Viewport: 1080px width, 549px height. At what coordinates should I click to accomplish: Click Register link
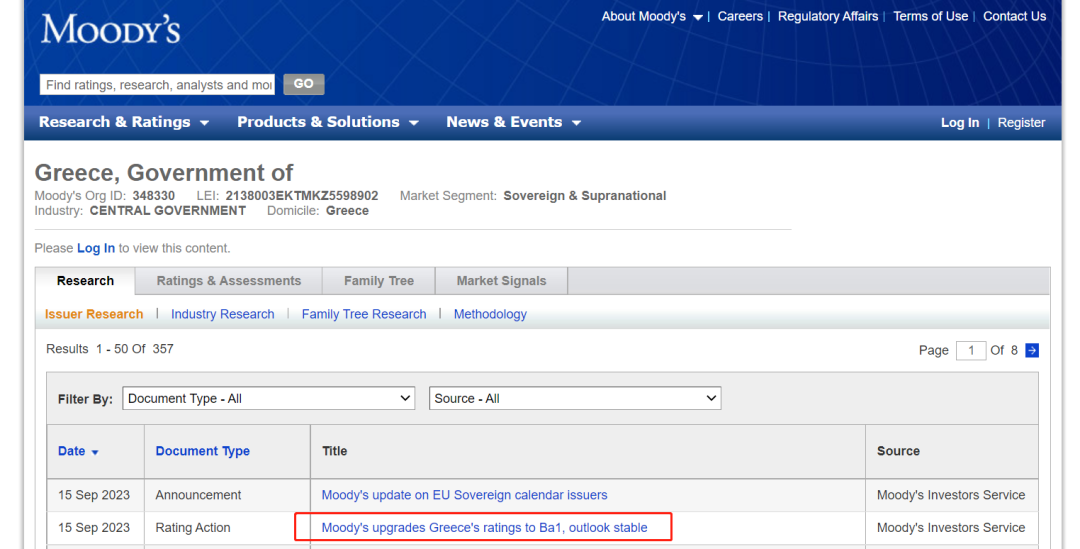coord(1021,123)
